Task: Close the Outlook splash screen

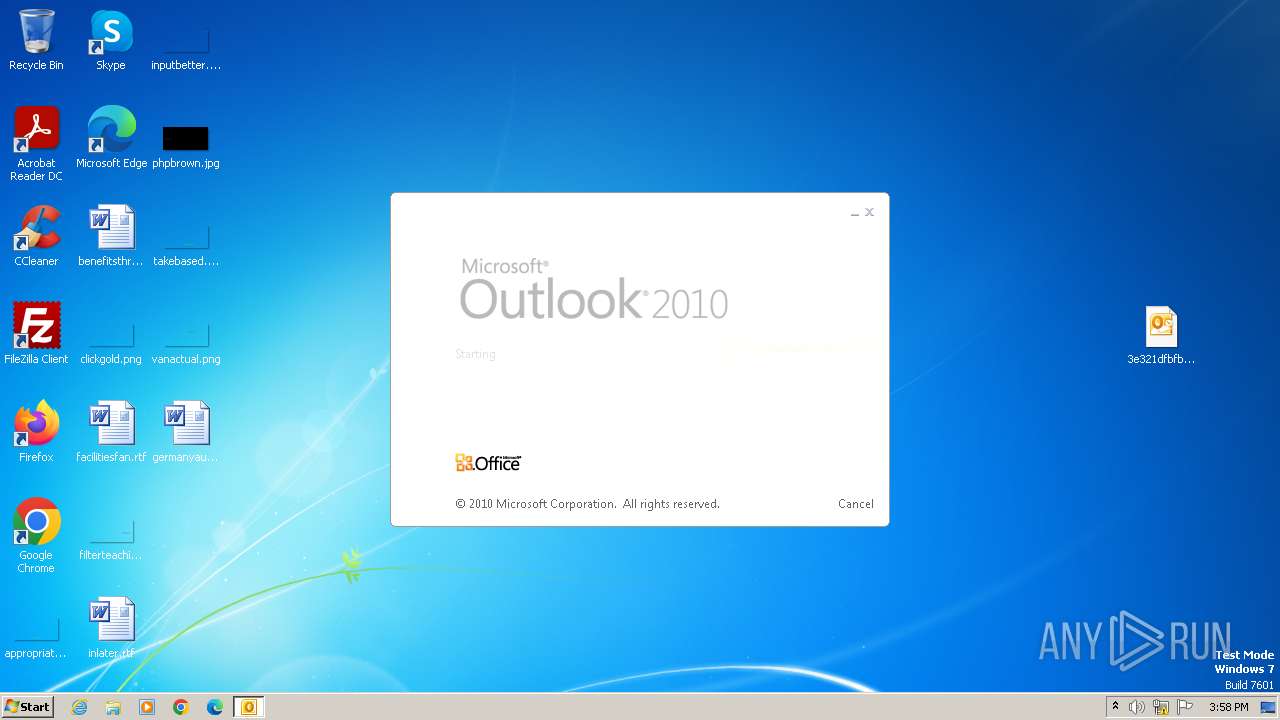Action: point(869,212)
